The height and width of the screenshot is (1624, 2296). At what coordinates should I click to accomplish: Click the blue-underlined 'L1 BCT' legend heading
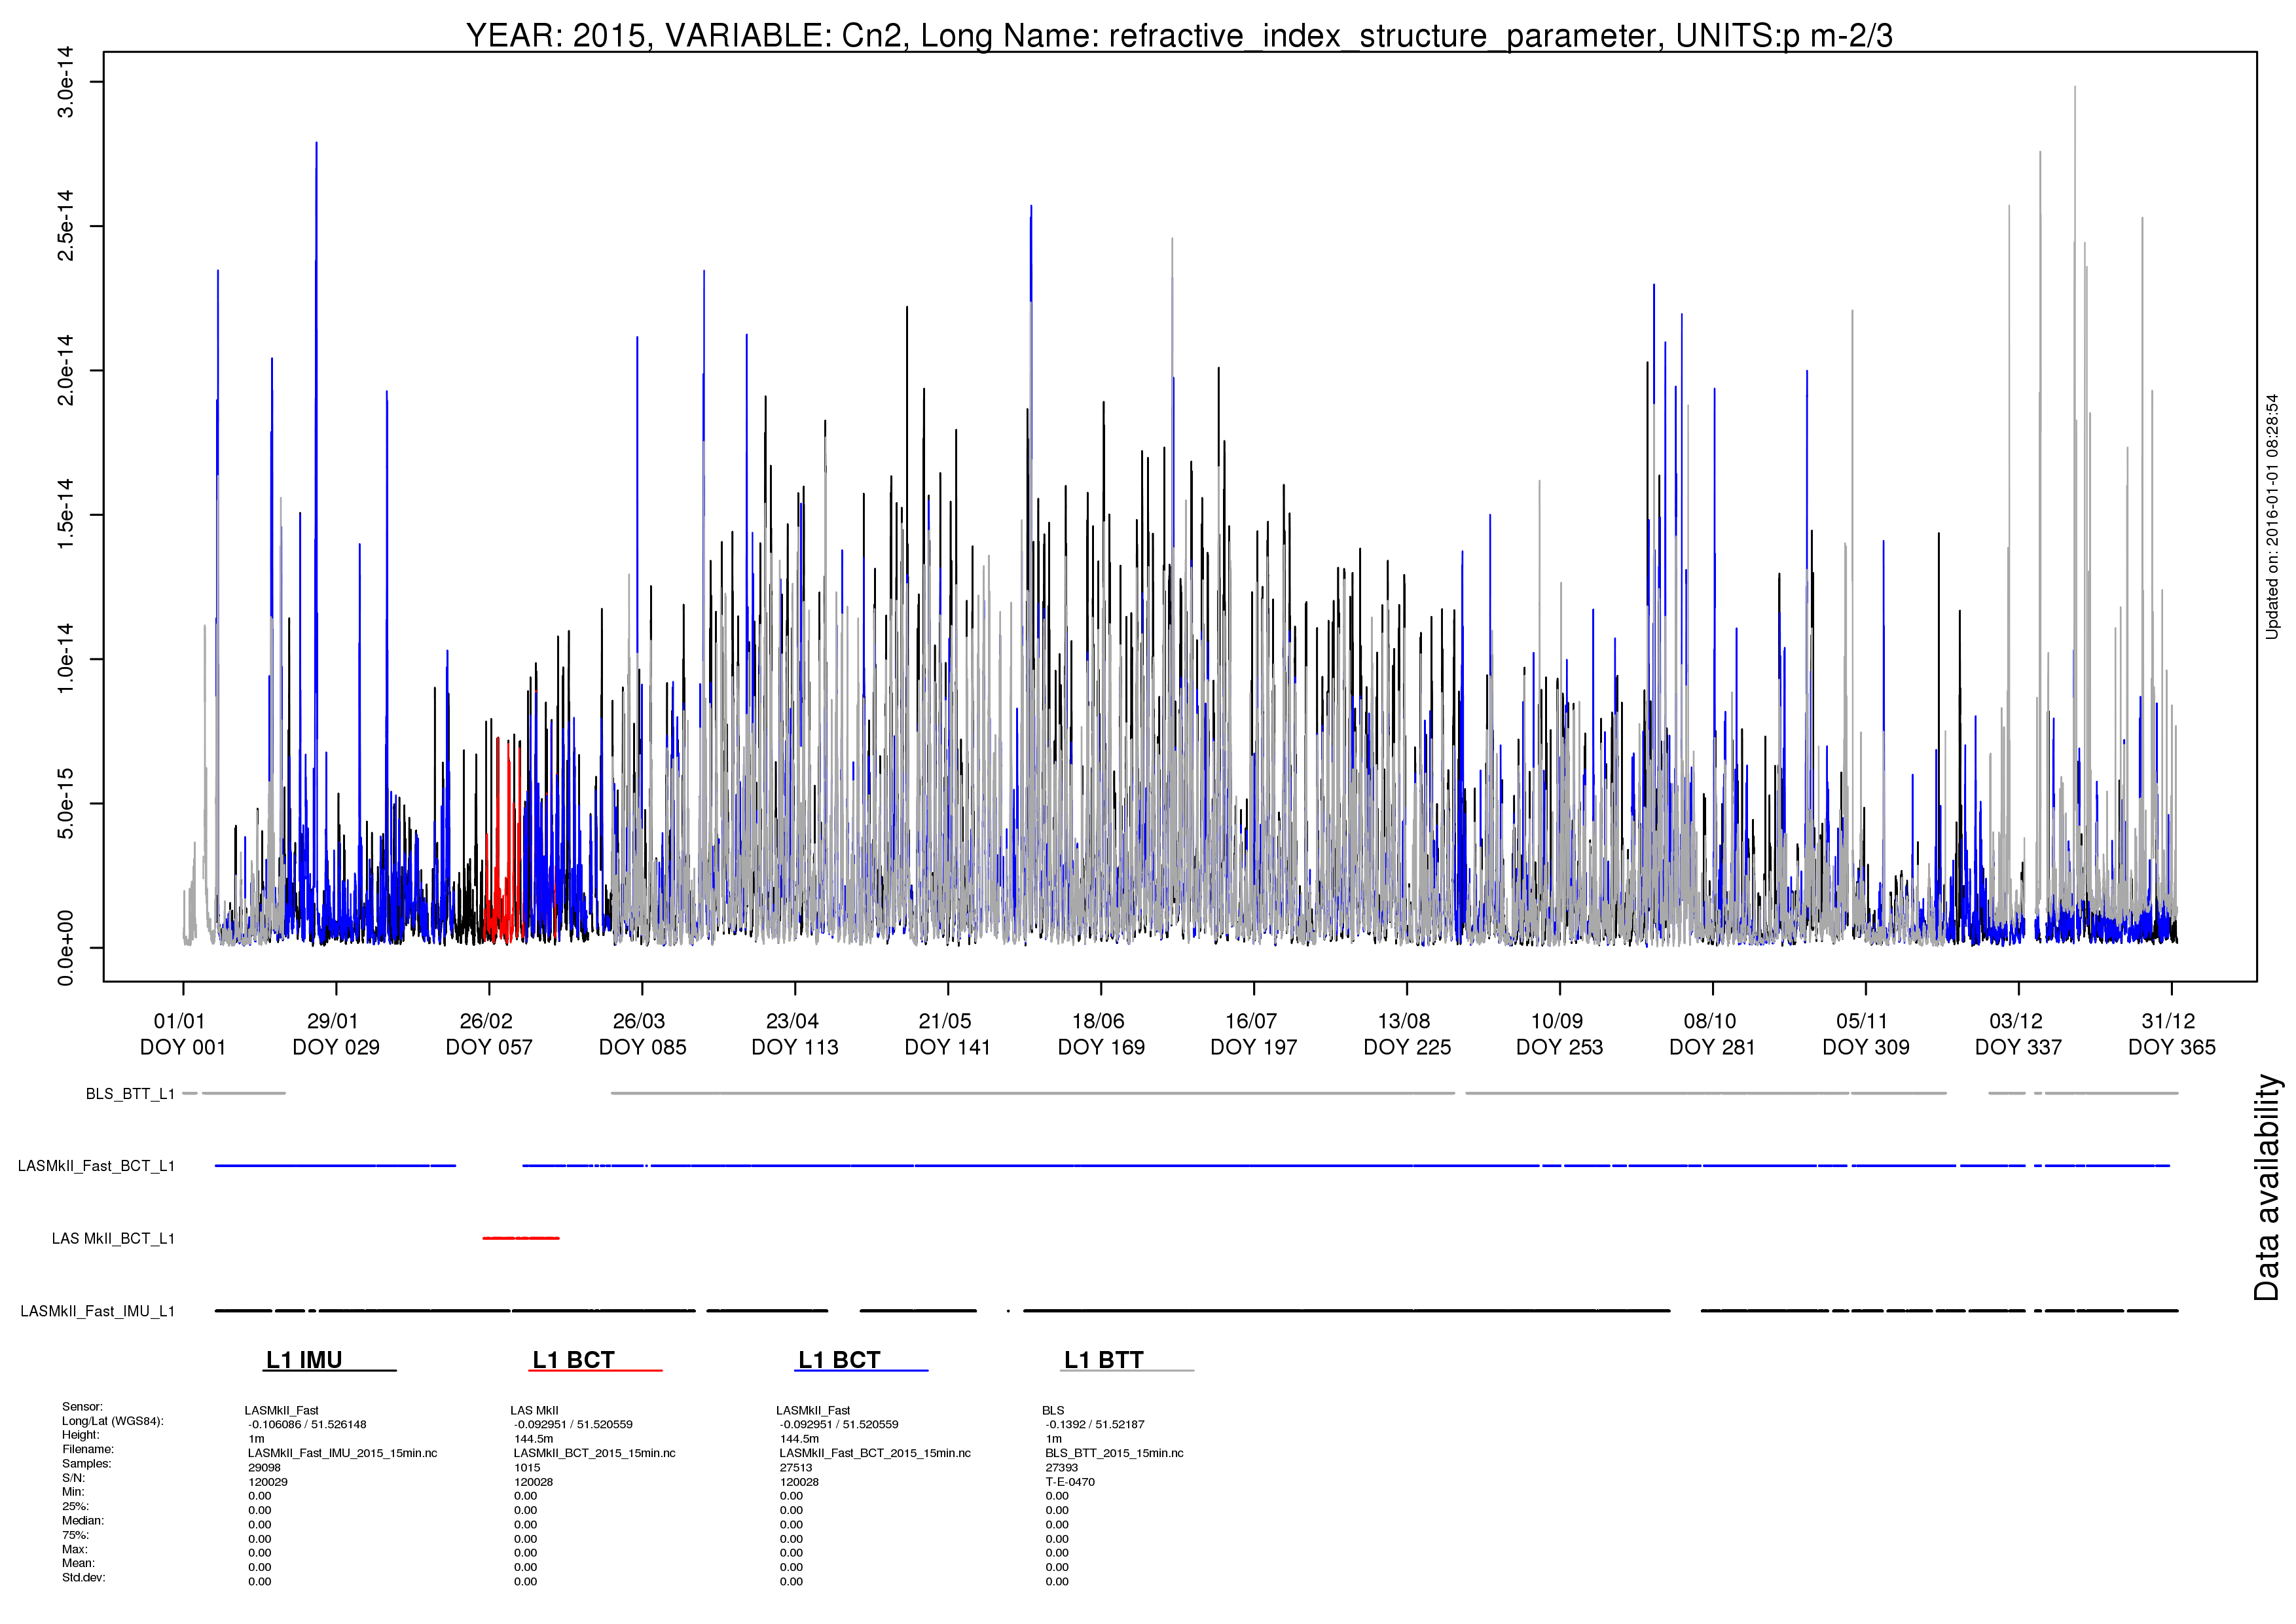tap(839, 1360)
